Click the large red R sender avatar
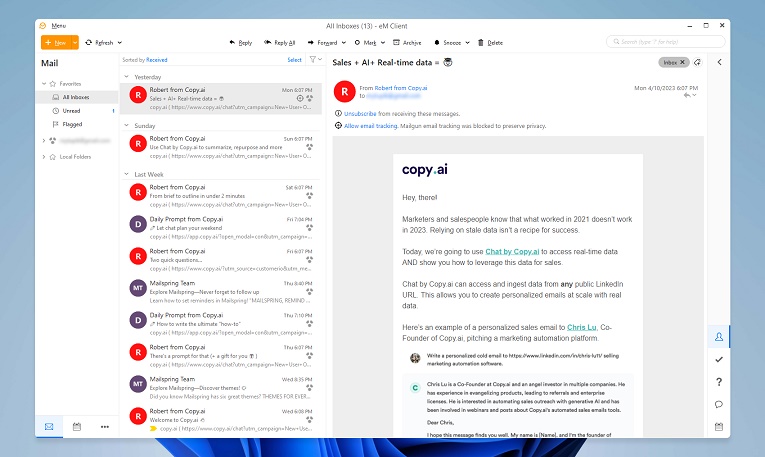 pos(344,92)
